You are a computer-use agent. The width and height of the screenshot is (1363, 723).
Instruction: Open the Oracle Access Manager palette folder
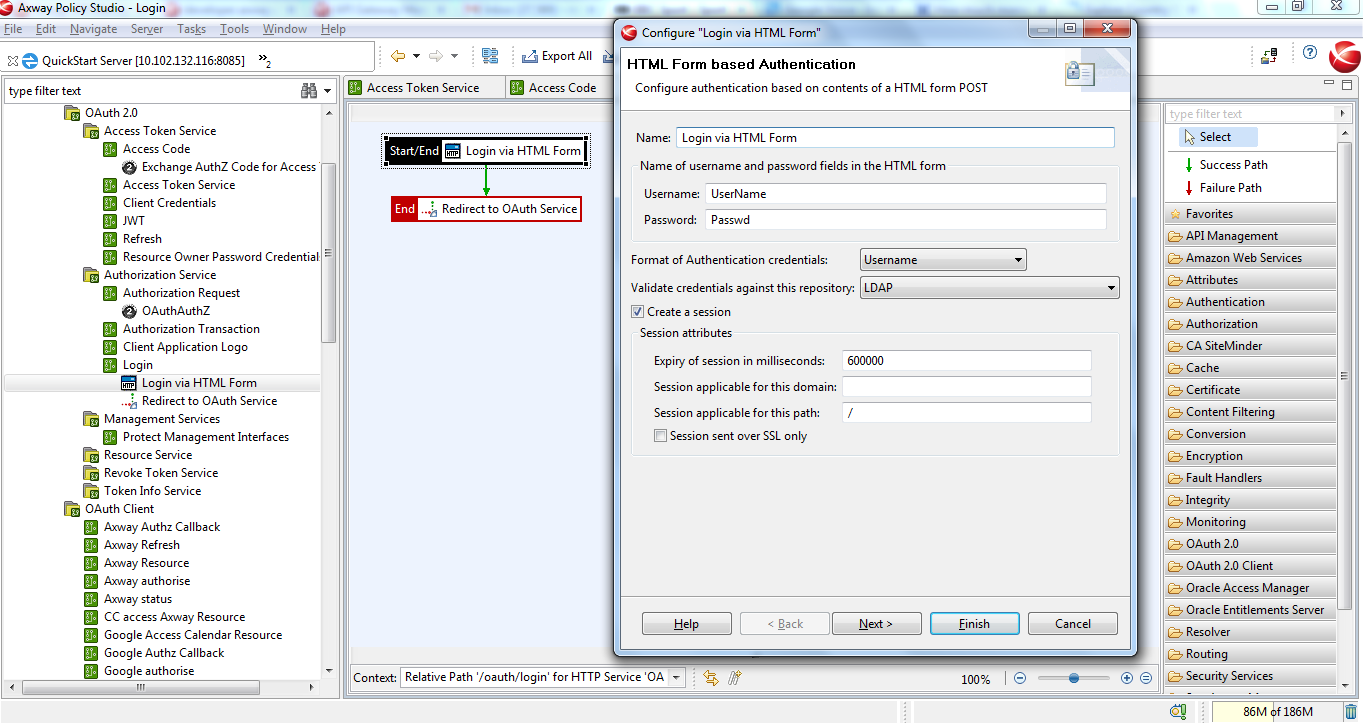coord(1250,588)
